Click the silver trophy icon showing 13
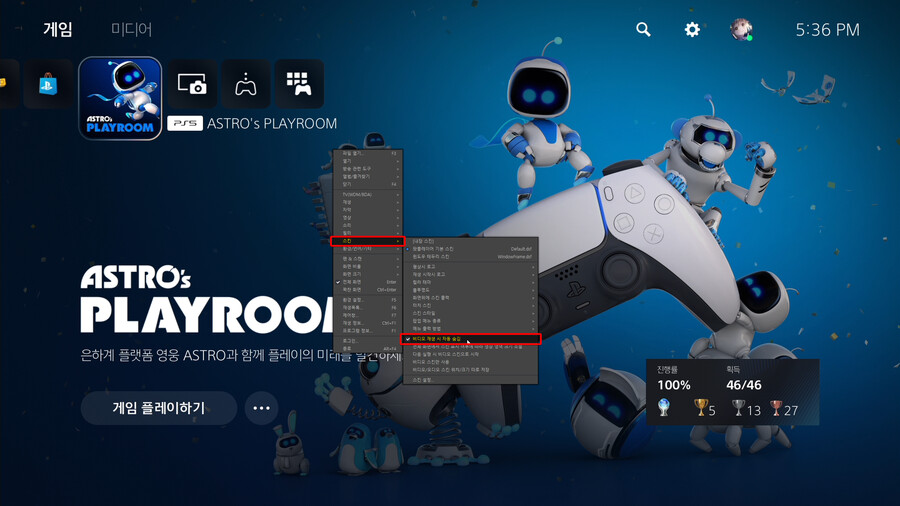Screen dimensions: 900x506 [739, 408]
